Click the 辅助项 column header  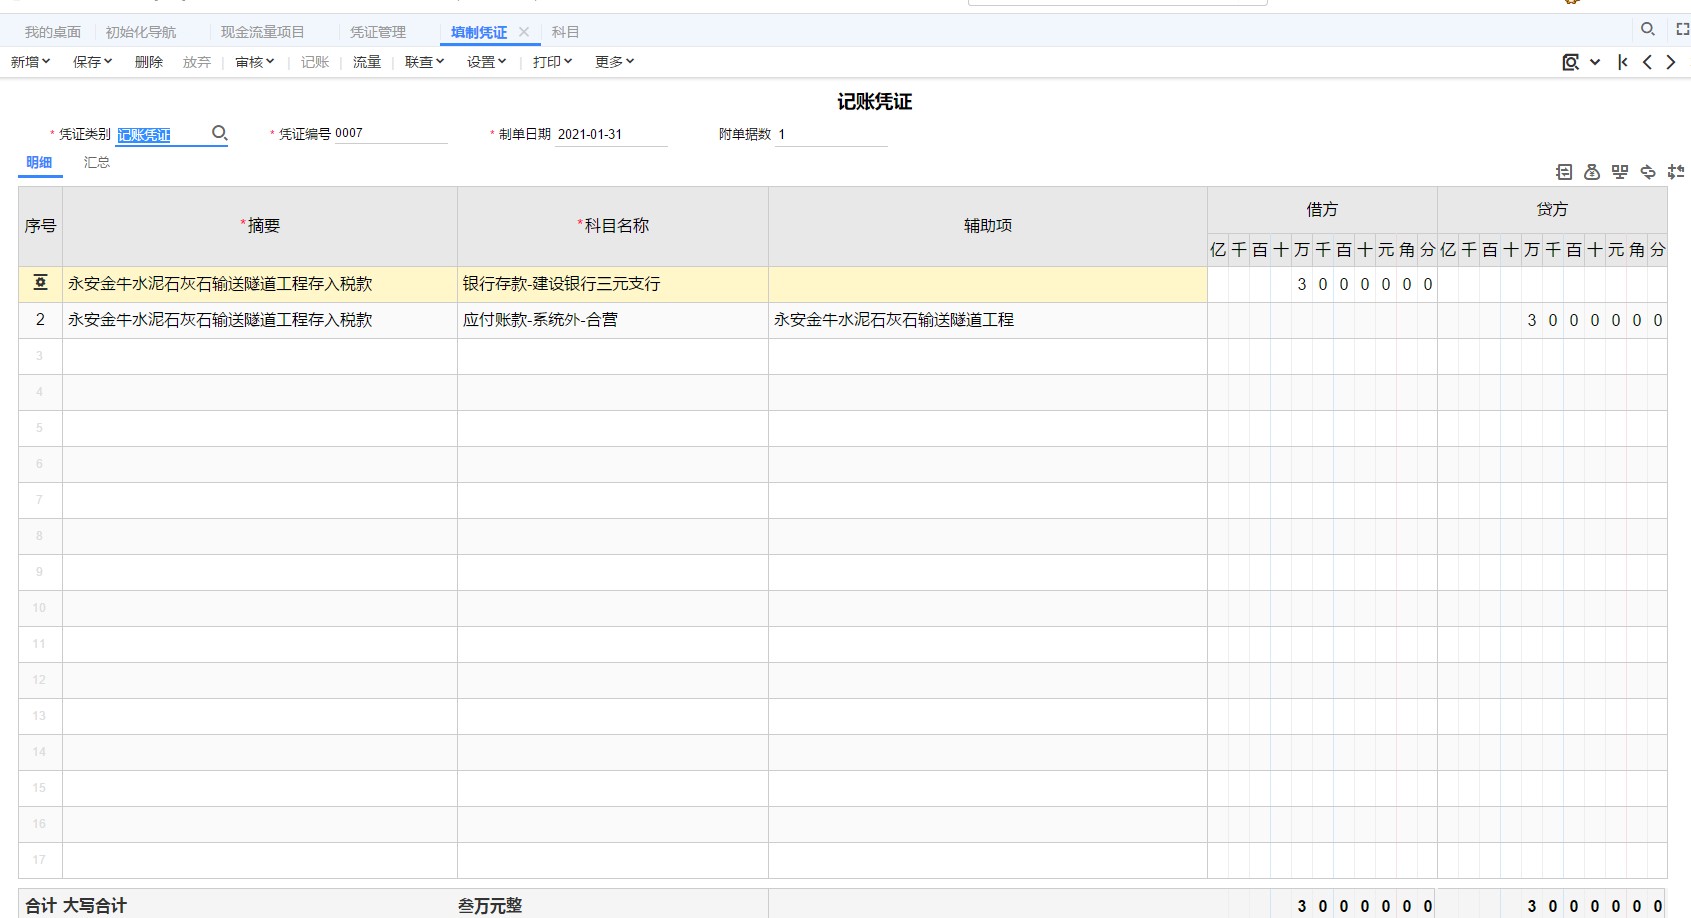coord(988,226)
